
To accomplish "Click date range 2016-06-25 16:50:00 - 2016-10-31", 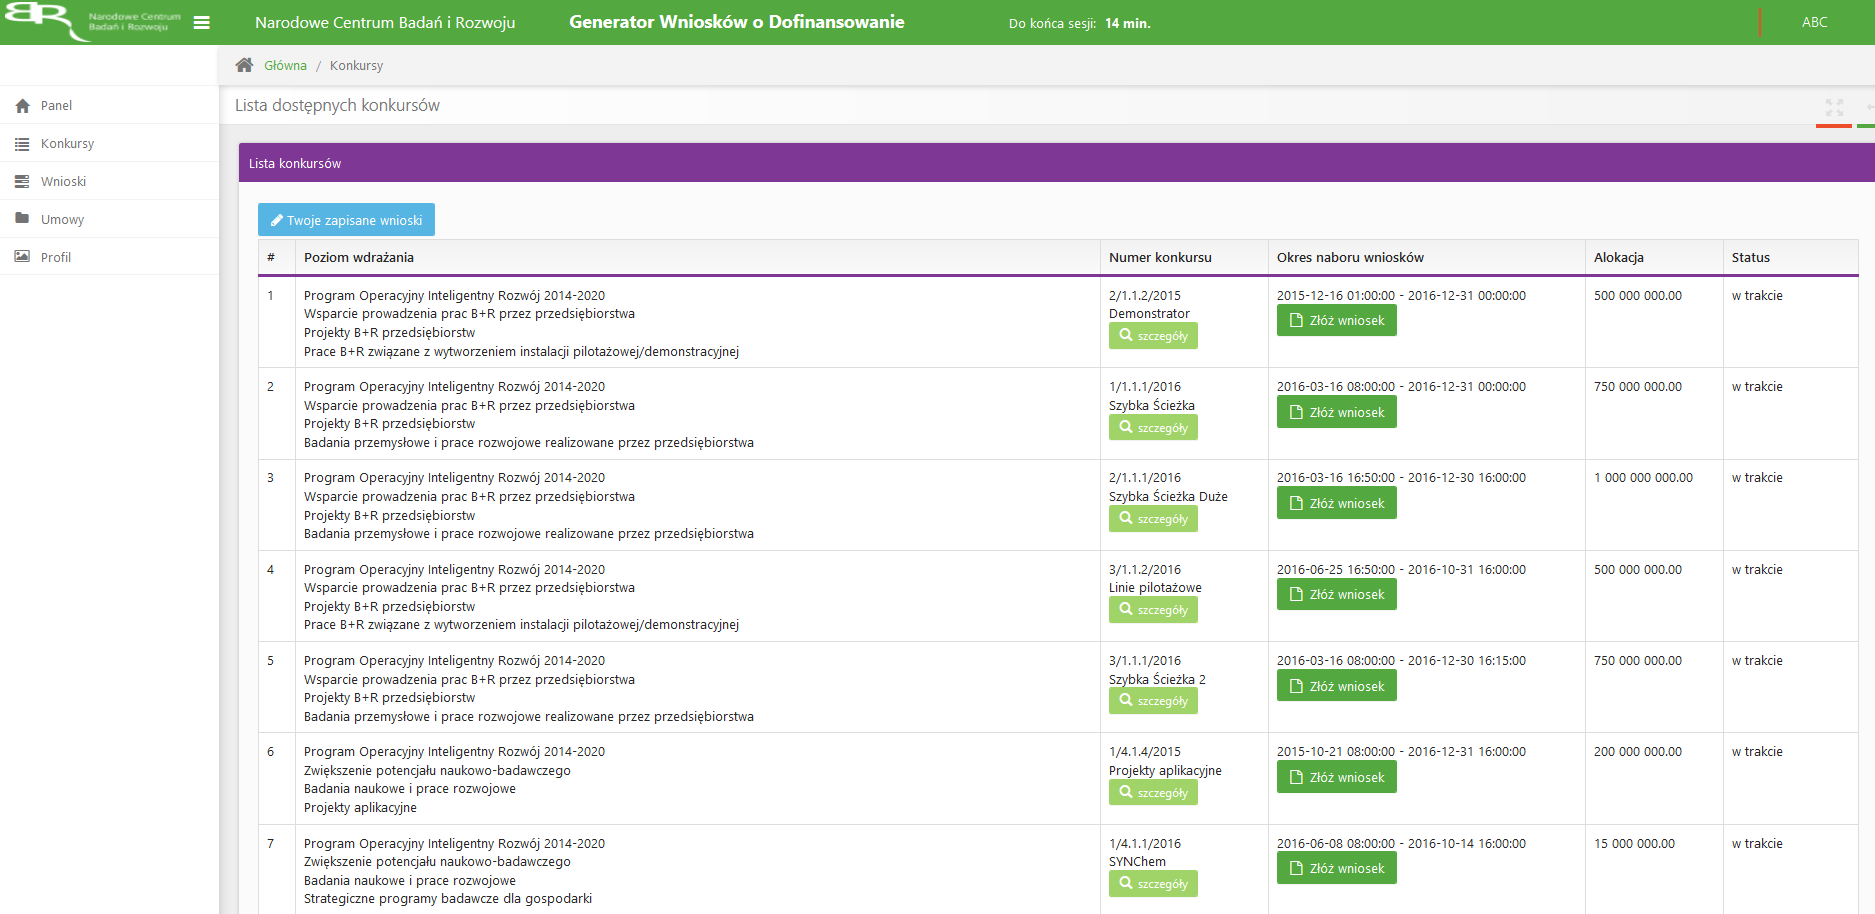I will point(1401,570).
